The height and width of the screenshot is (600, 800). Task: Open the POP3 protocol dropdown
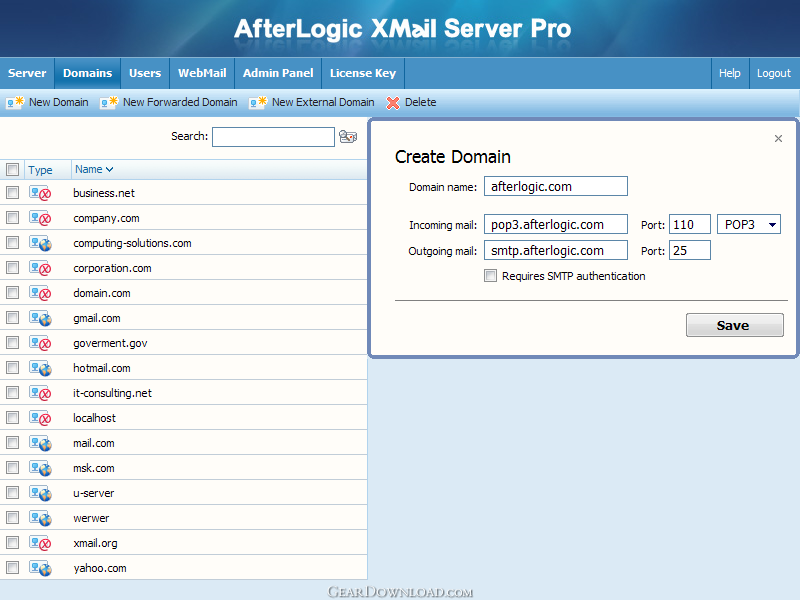pyautogui.click(x=770, y=224)
